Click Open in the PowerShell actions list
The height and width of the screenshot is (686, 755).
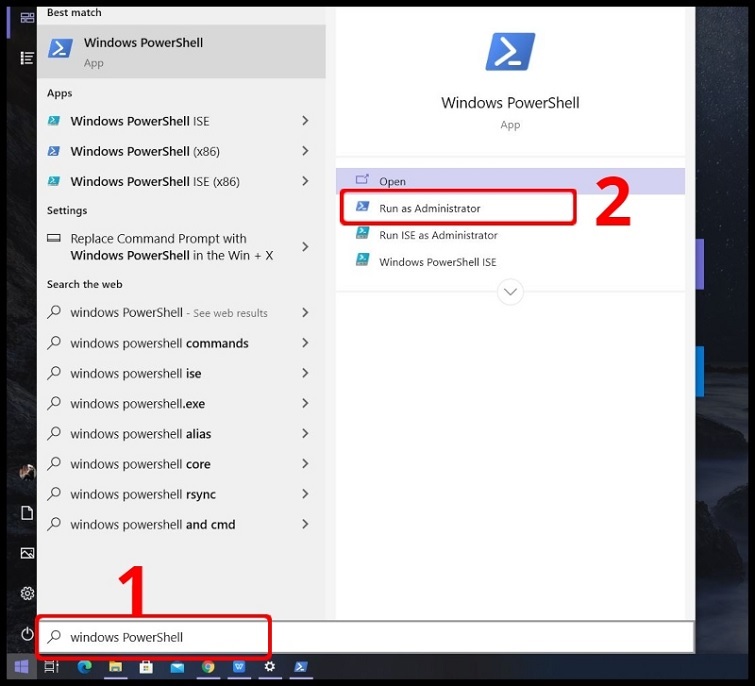tap(392, 181)
